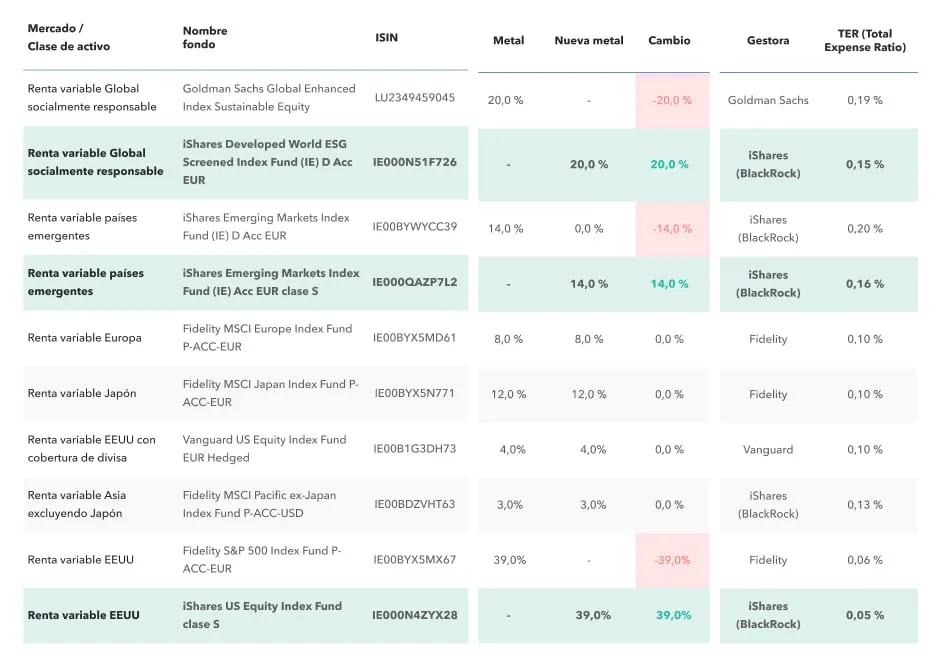The width and height of the screenshot is (942, 666).
Task: Click the ISIN column header
Action: pyautogui.click(x=386, y=37)
